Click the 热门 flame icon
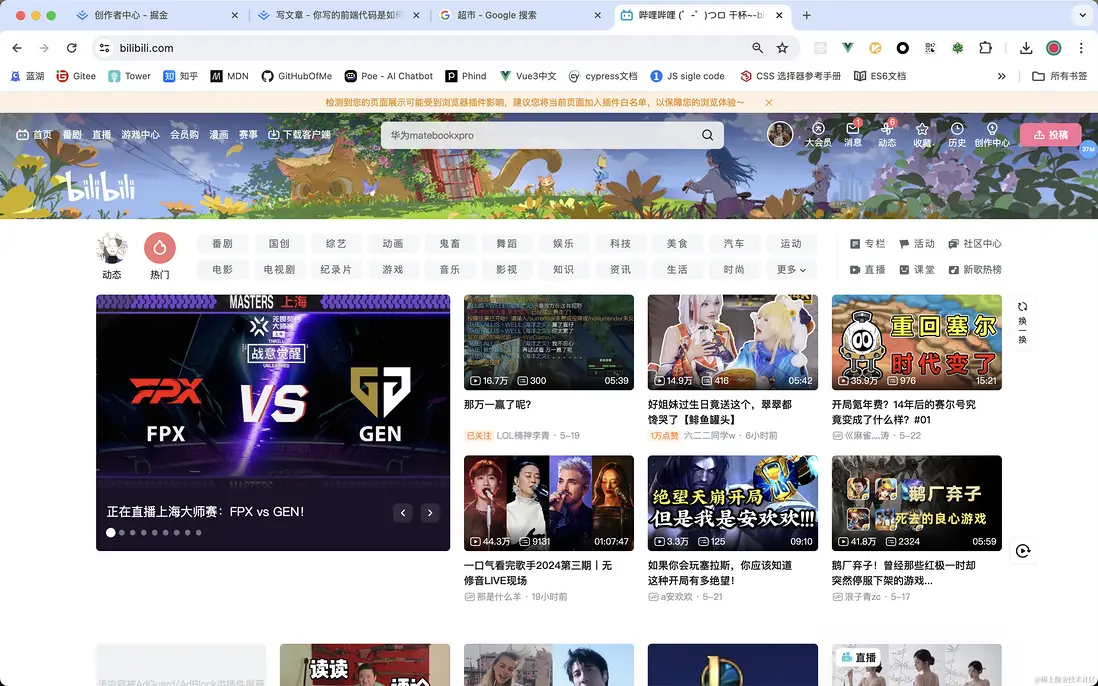 (x=160, y=248)
